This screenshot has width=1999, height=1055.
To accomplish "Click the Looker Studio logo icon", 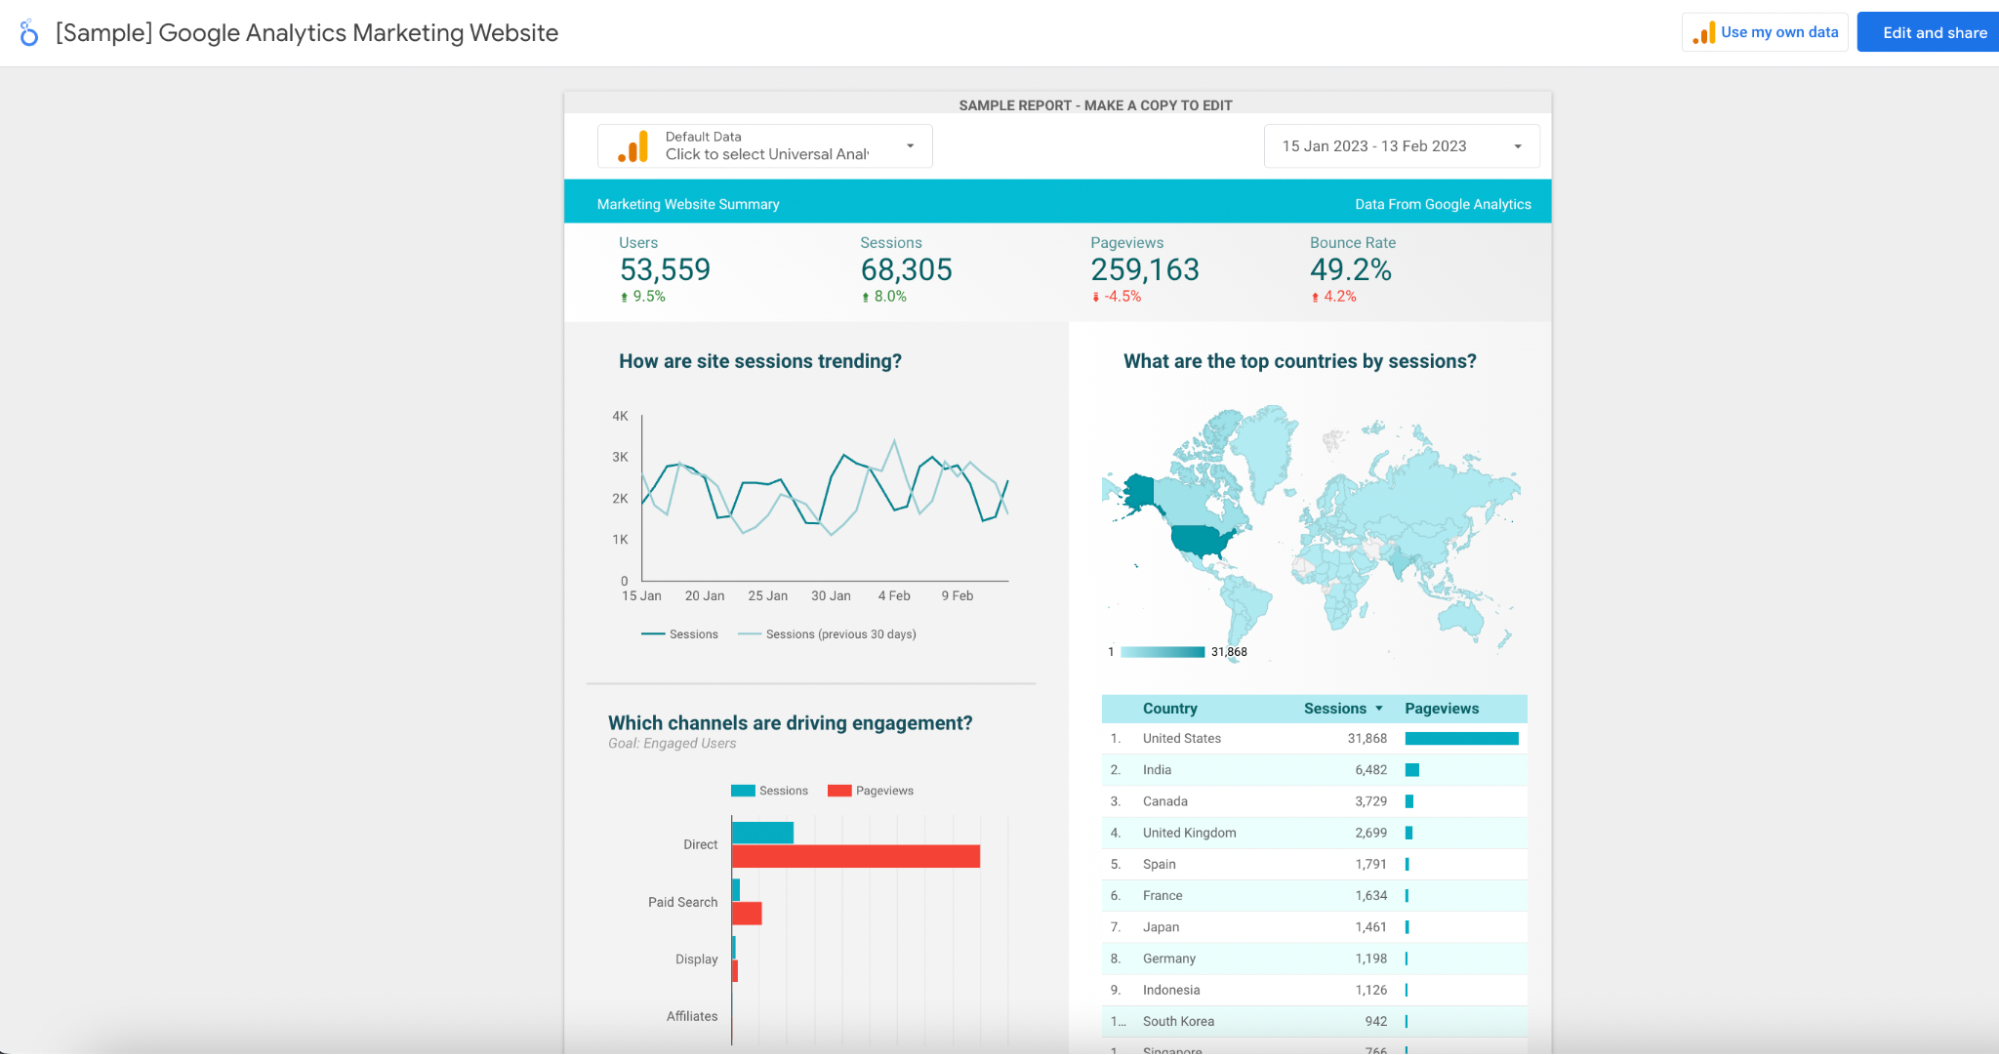I will pos(29,33).
